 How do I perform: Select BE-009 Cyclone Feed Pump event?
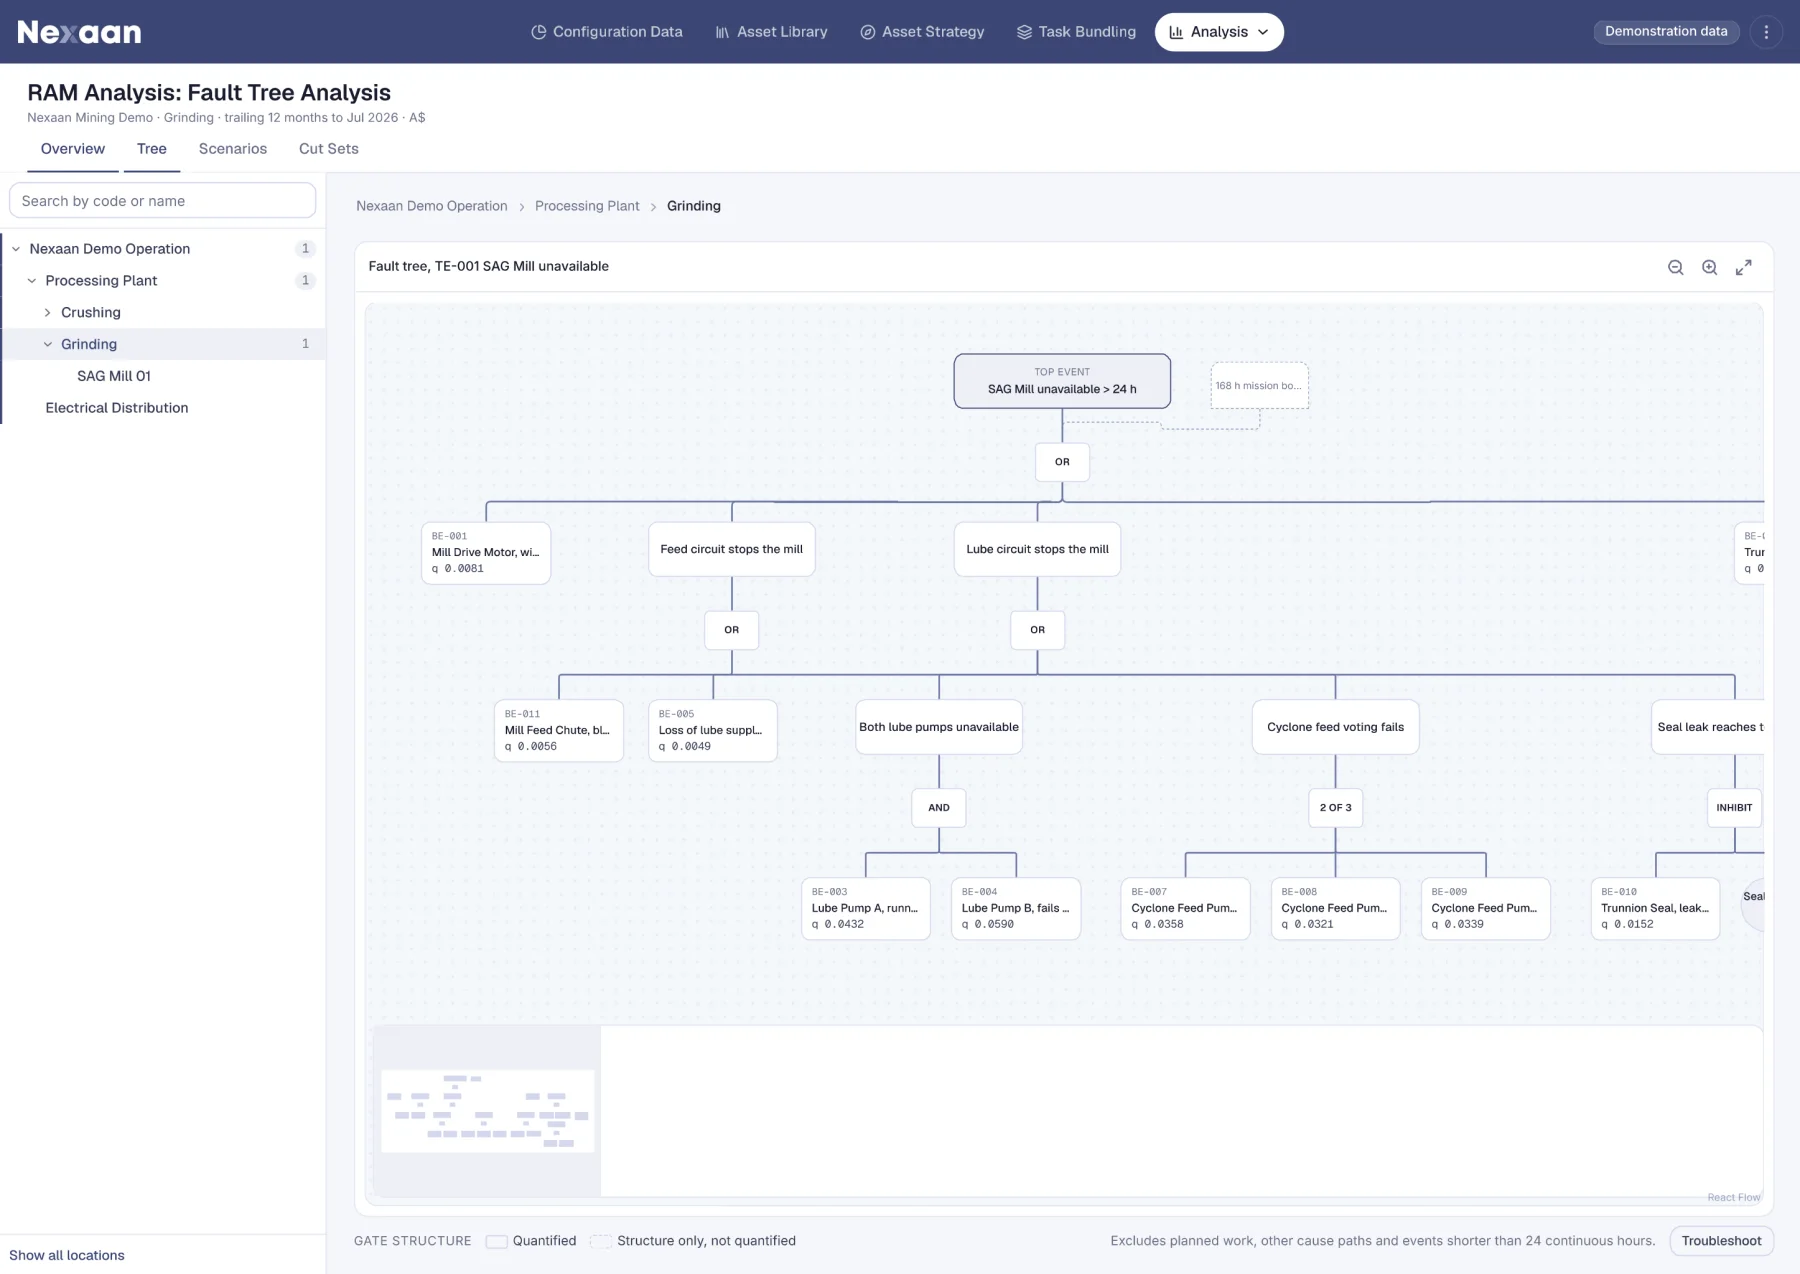pos(1486,909)
